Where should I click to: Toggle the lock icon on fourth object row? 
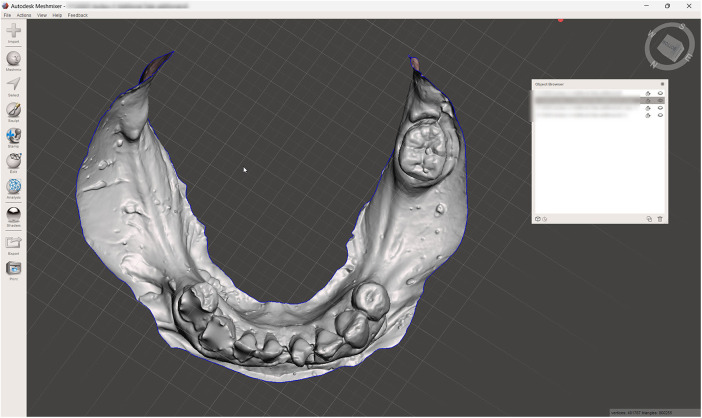(647, 115)
